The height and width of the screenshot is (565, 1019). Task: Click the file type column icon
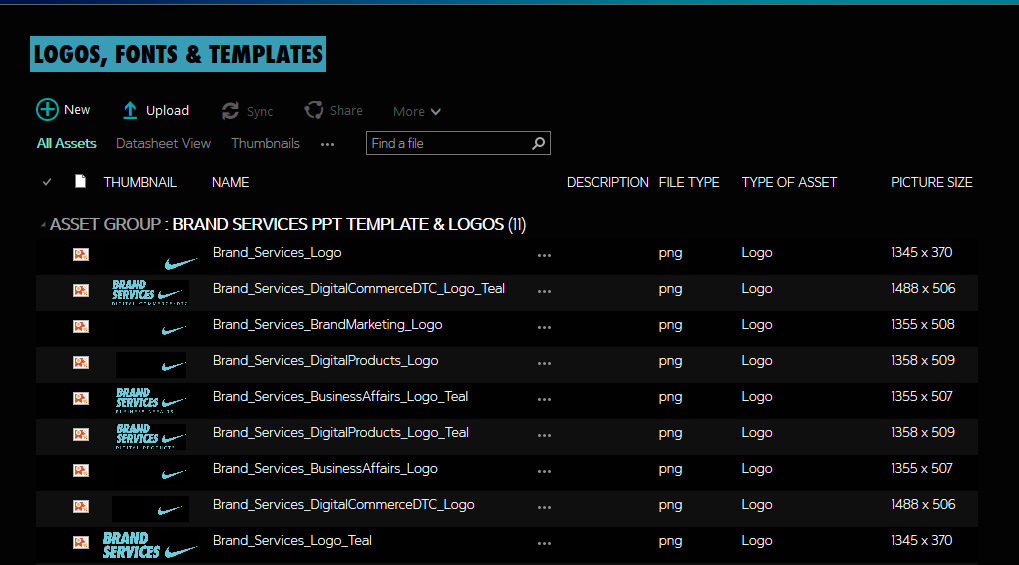pyautogui.click(x=81, y=181)
